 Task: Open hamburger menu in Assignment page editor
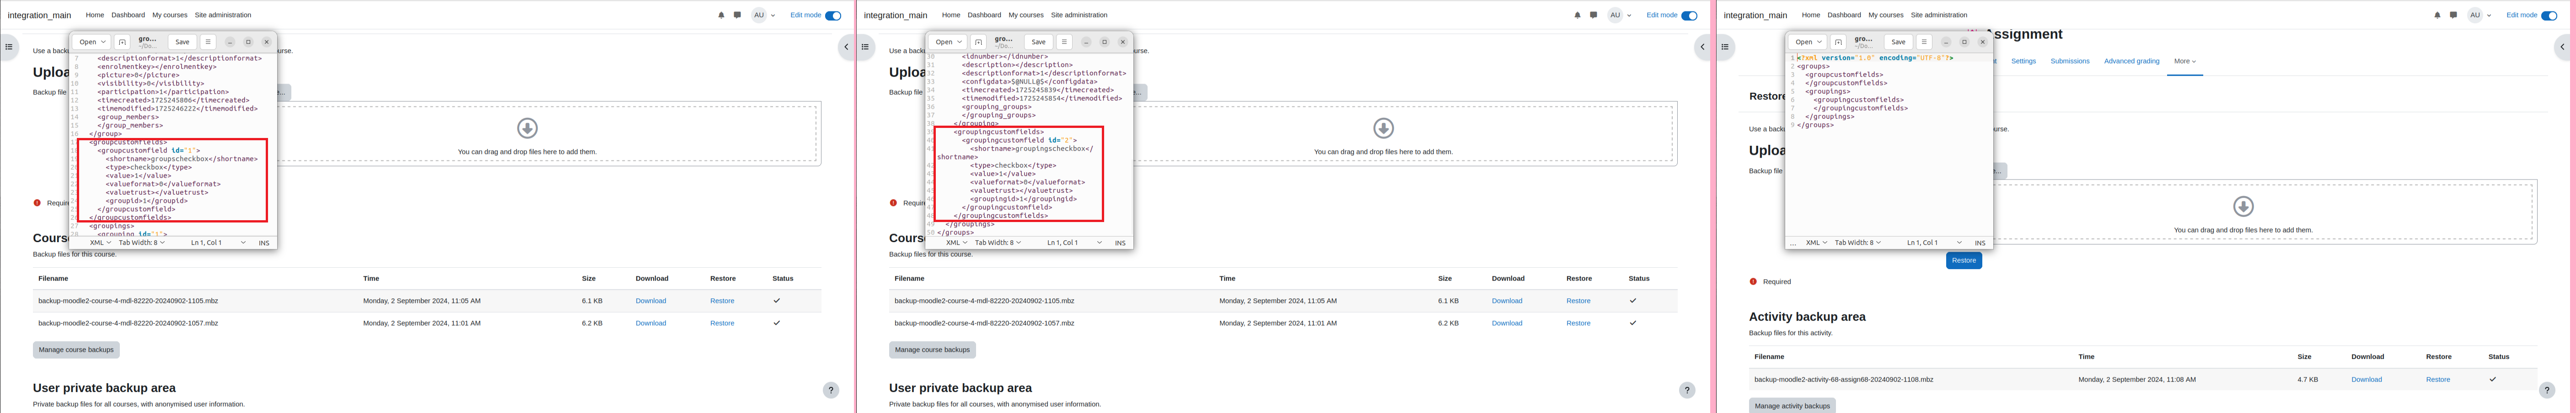pyautogui.click(x=1924, y=42)
